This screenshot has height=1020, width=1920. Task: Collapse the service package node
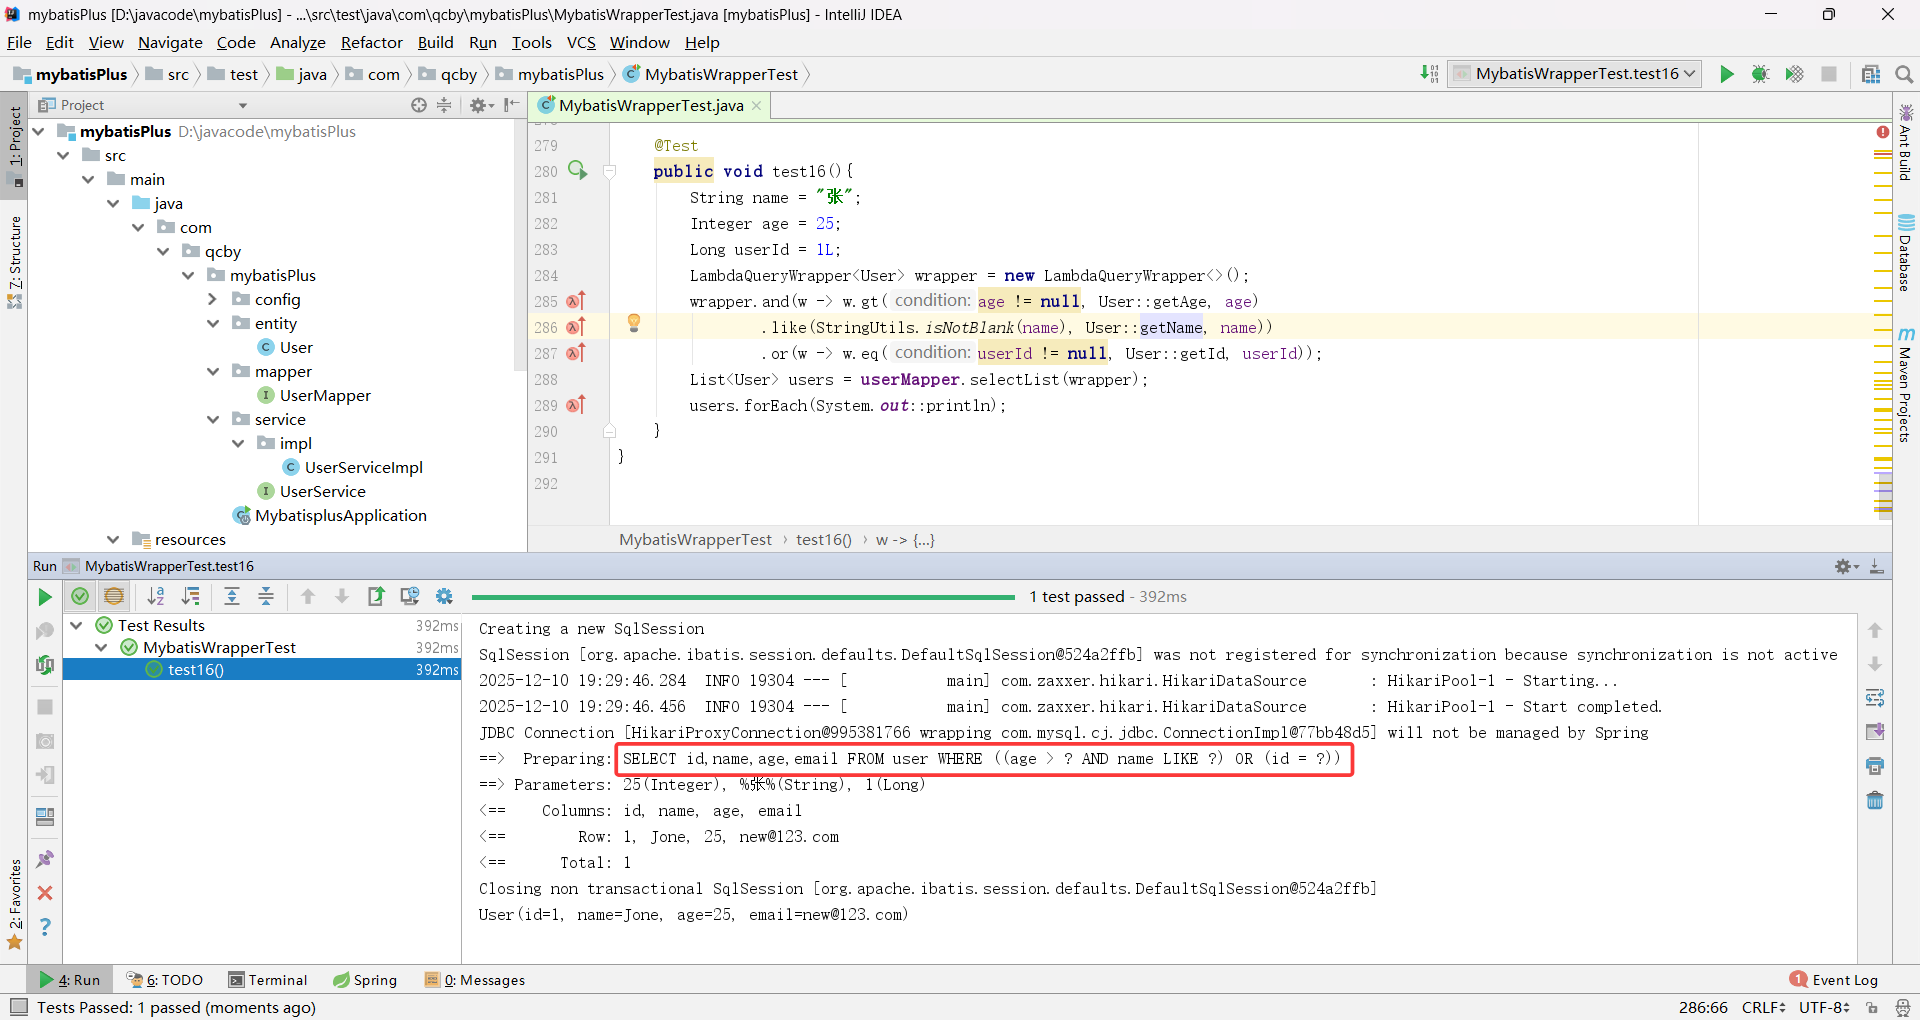(x=212, y=419)
